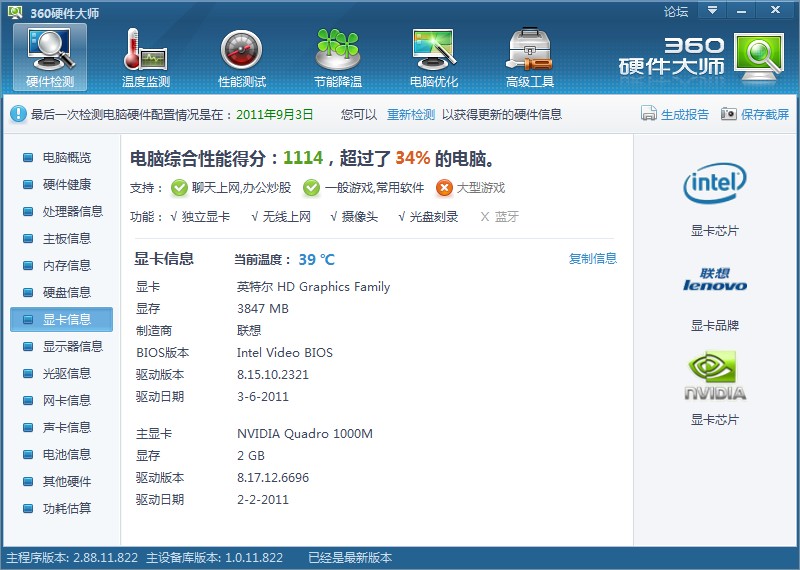Click the 制造商 联想 value
Image resolution: width=800 pixels, height=570 pixels.
pyautogui.click(x=249, y=331)
